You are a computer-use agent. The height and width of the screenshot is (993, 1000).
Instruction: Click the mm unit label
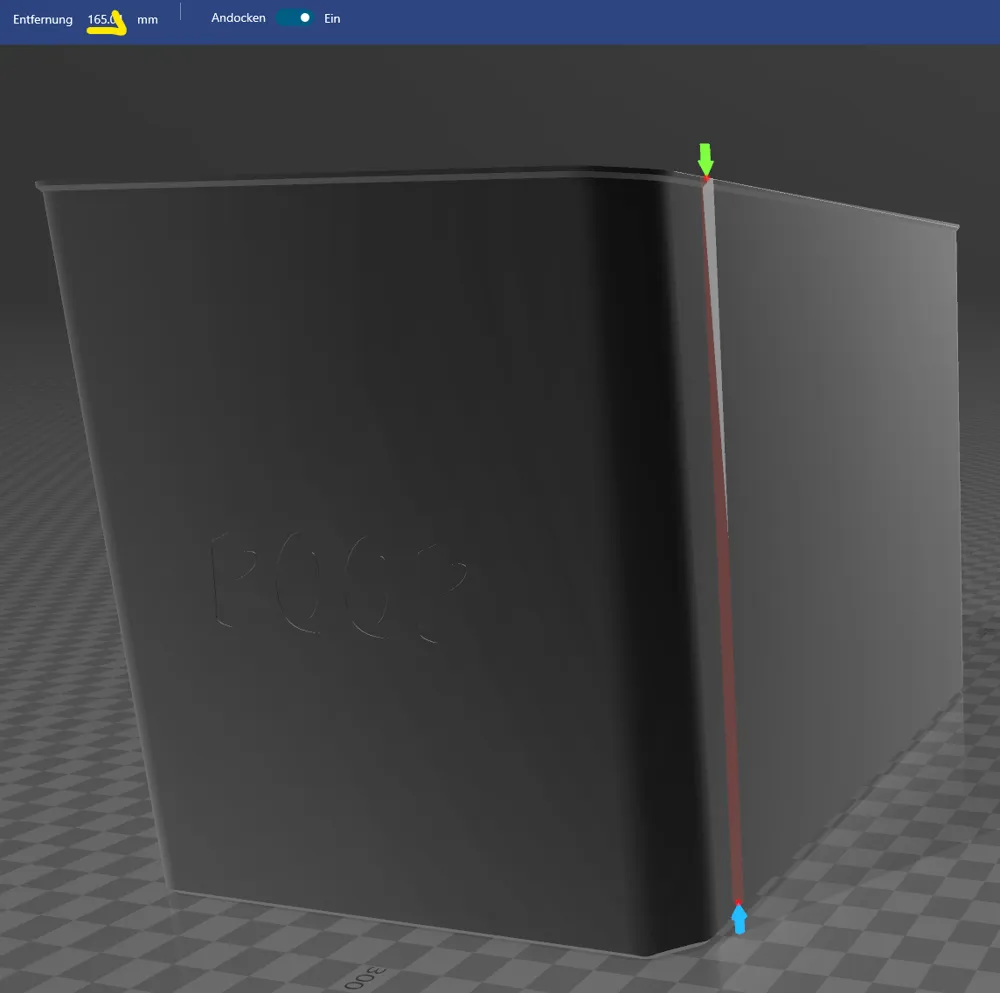click(x=148, y=19)
